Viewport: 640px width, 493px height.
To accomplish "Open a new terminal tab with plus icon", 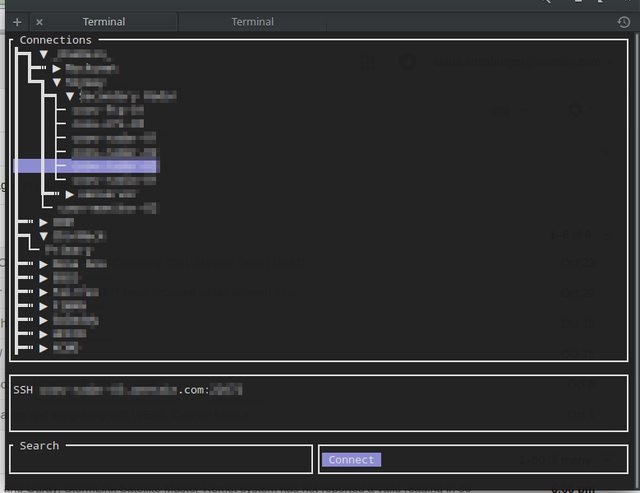I will pos(17,22).
